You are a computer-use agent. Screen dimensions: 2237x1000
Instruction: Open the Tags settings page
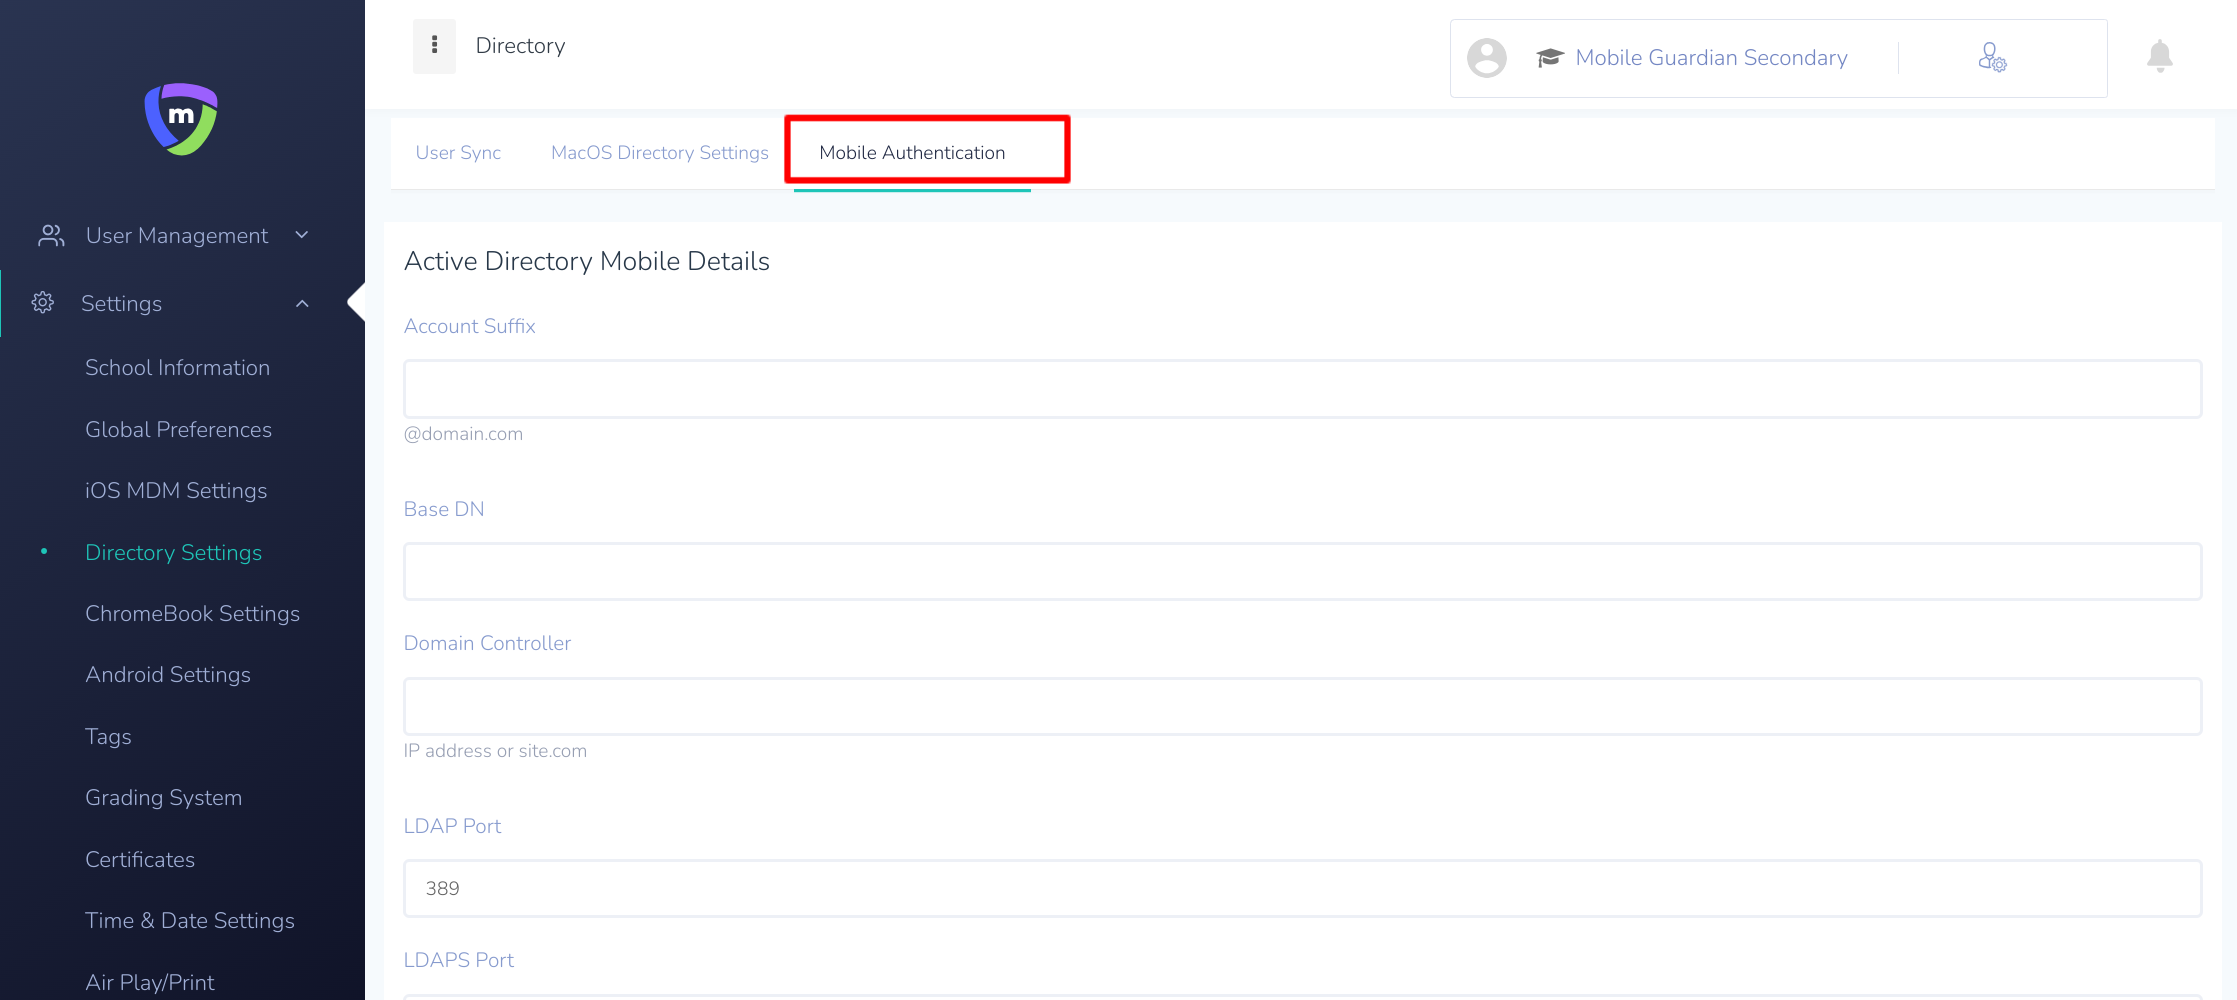(108, 737)
